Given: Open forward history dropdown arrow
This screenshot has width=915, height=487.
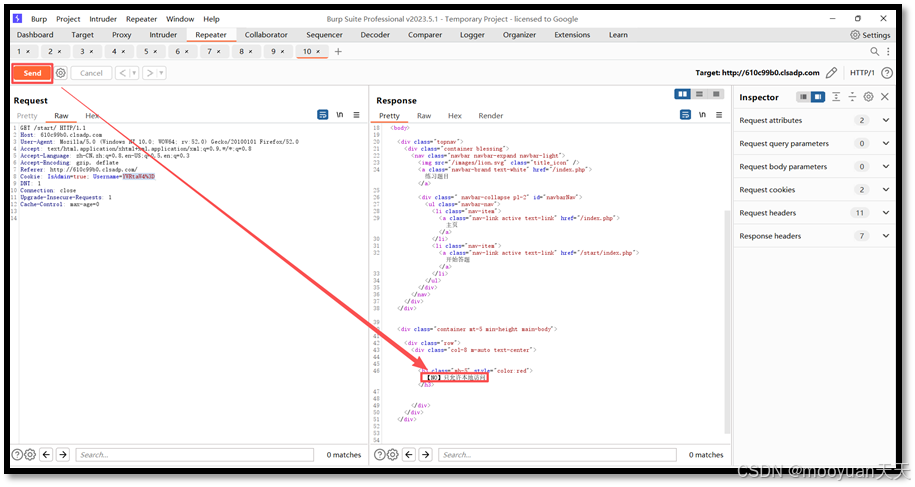Looking at the screenshot, I should coord(162,73).
